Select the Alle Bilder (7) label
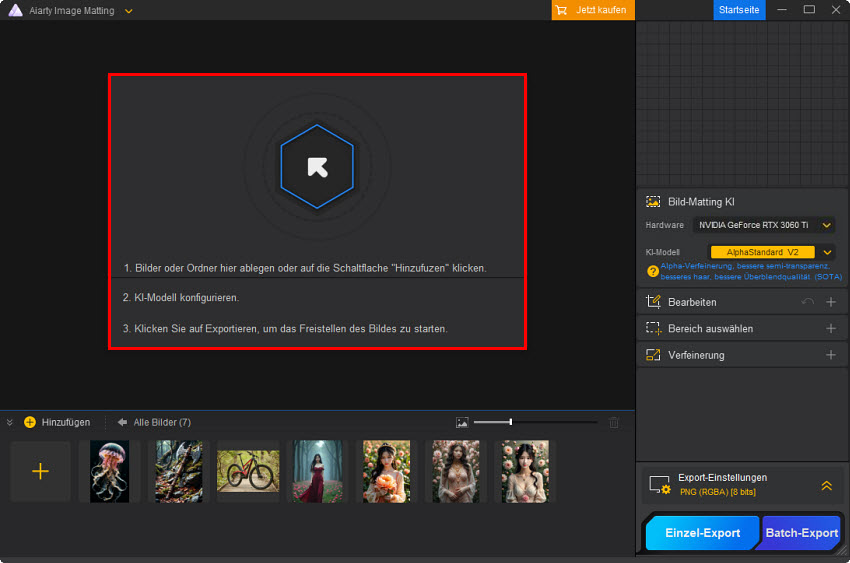The width and height of the screenshot is (850, 563). pos(162,422)
